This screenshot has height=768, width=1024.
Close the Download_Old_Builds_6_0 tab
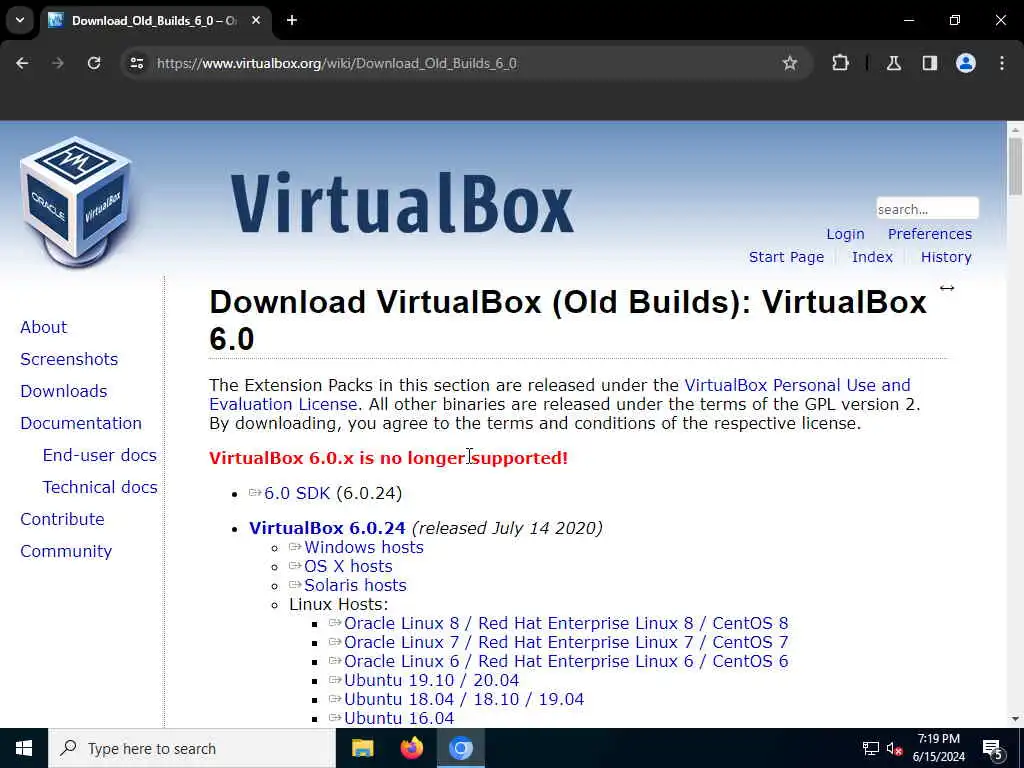[x=256, y=20]
